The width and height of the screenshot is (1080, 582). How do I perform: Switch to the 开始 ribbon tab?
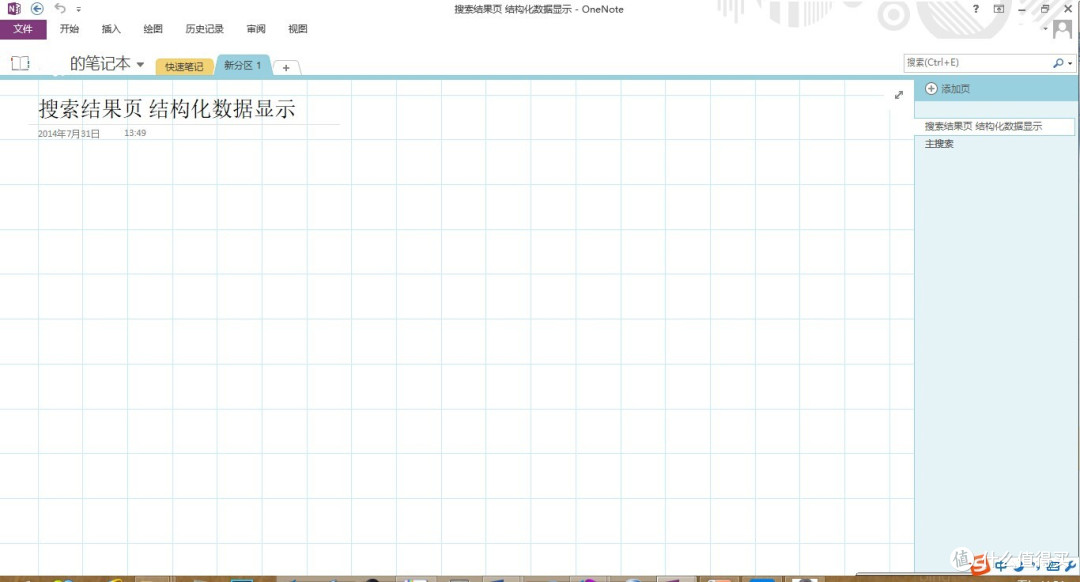pyautogui.click(x=70, y=29)
